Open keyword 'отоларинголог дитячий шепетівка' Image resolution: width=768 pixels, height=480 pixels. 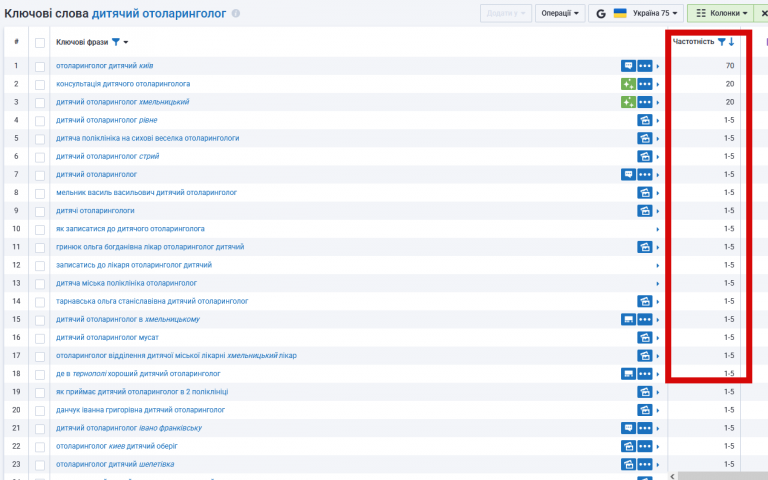click(115, 464)
